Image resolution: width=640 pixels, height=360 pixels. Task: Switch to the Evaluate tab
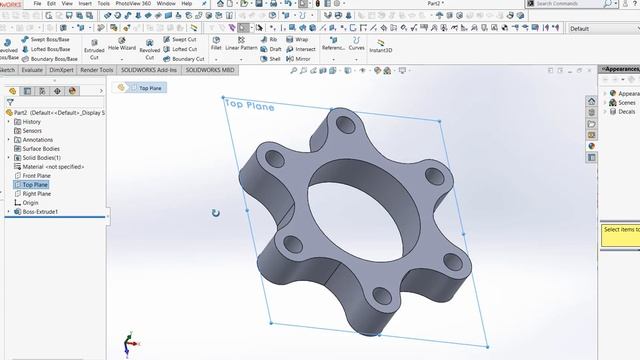[32, 70]
